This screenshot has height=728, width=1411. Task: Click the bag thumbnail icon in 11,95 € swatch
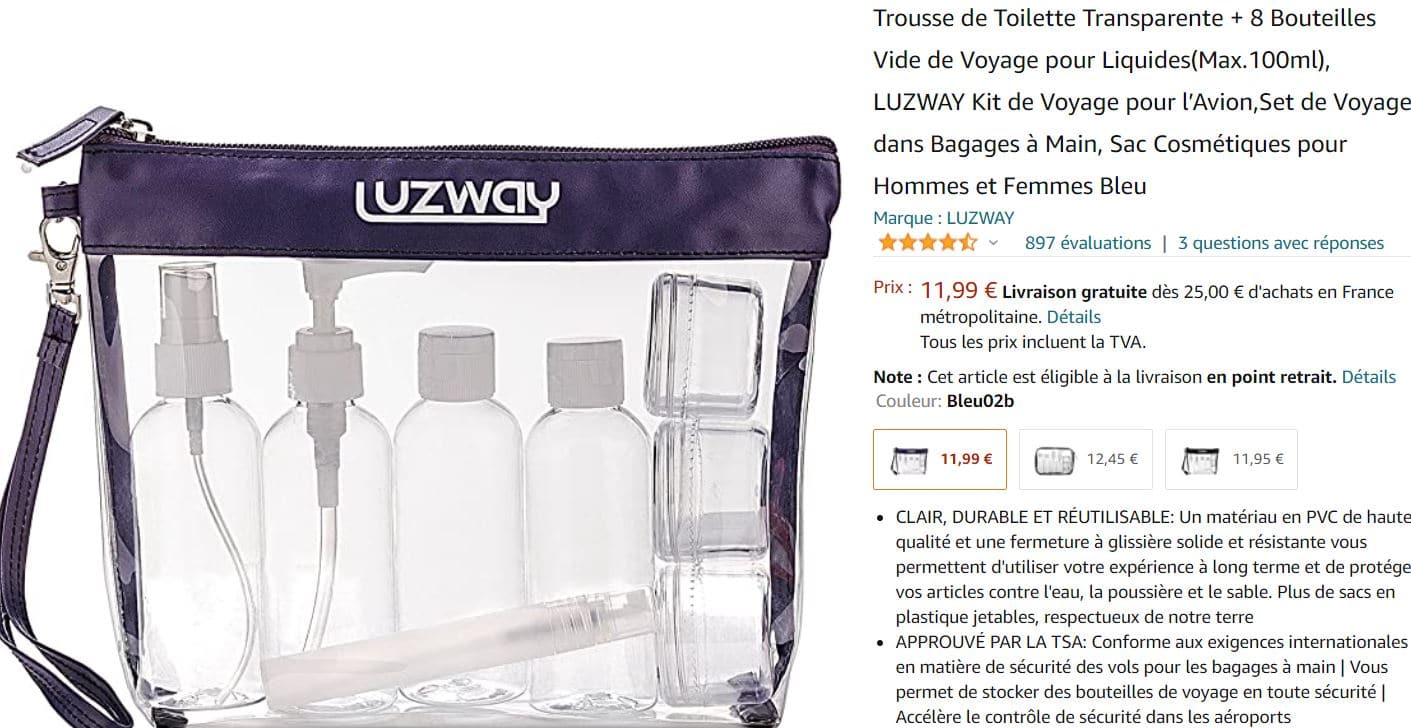coord(1199,460)
